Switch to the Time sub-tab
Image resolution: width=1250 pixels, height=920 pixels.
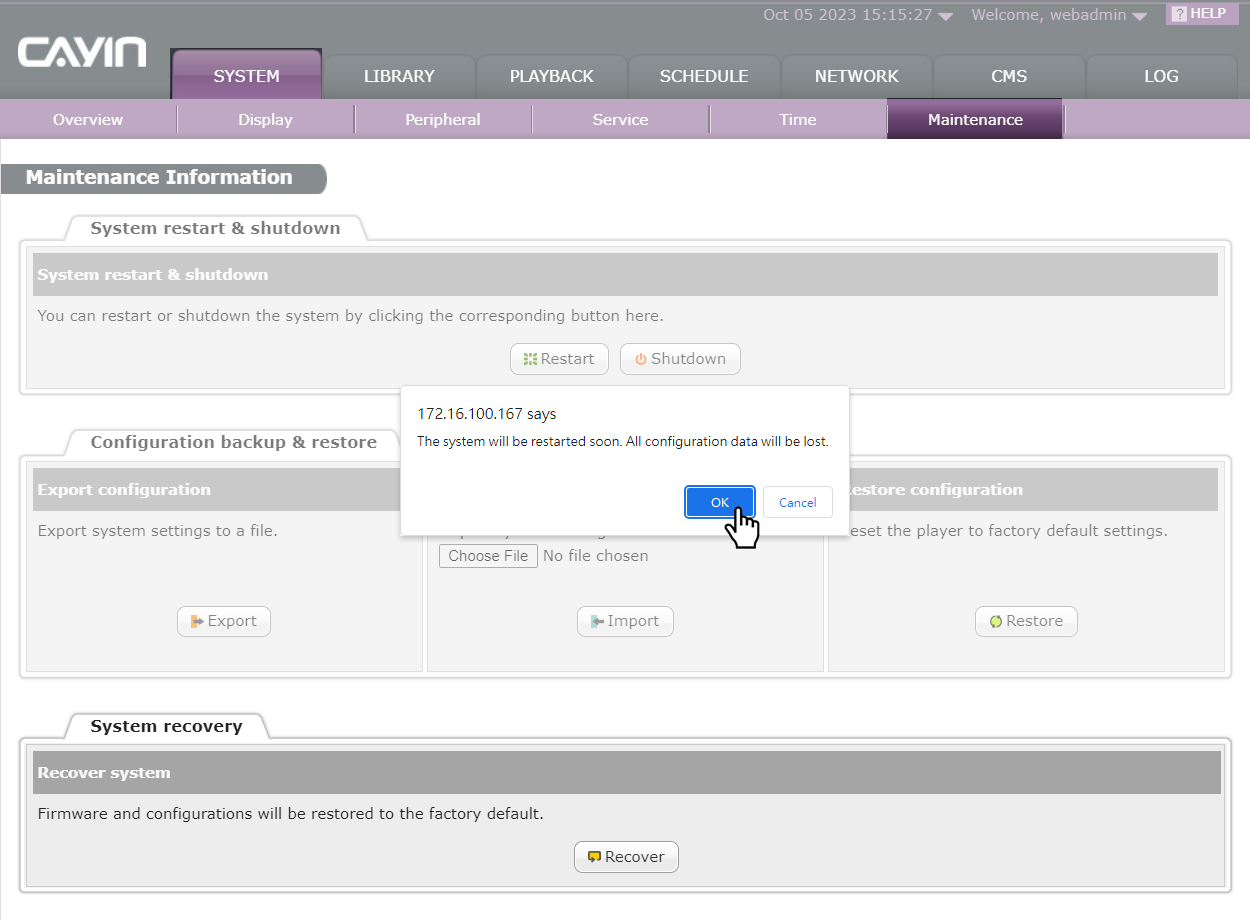coord(798,119)
